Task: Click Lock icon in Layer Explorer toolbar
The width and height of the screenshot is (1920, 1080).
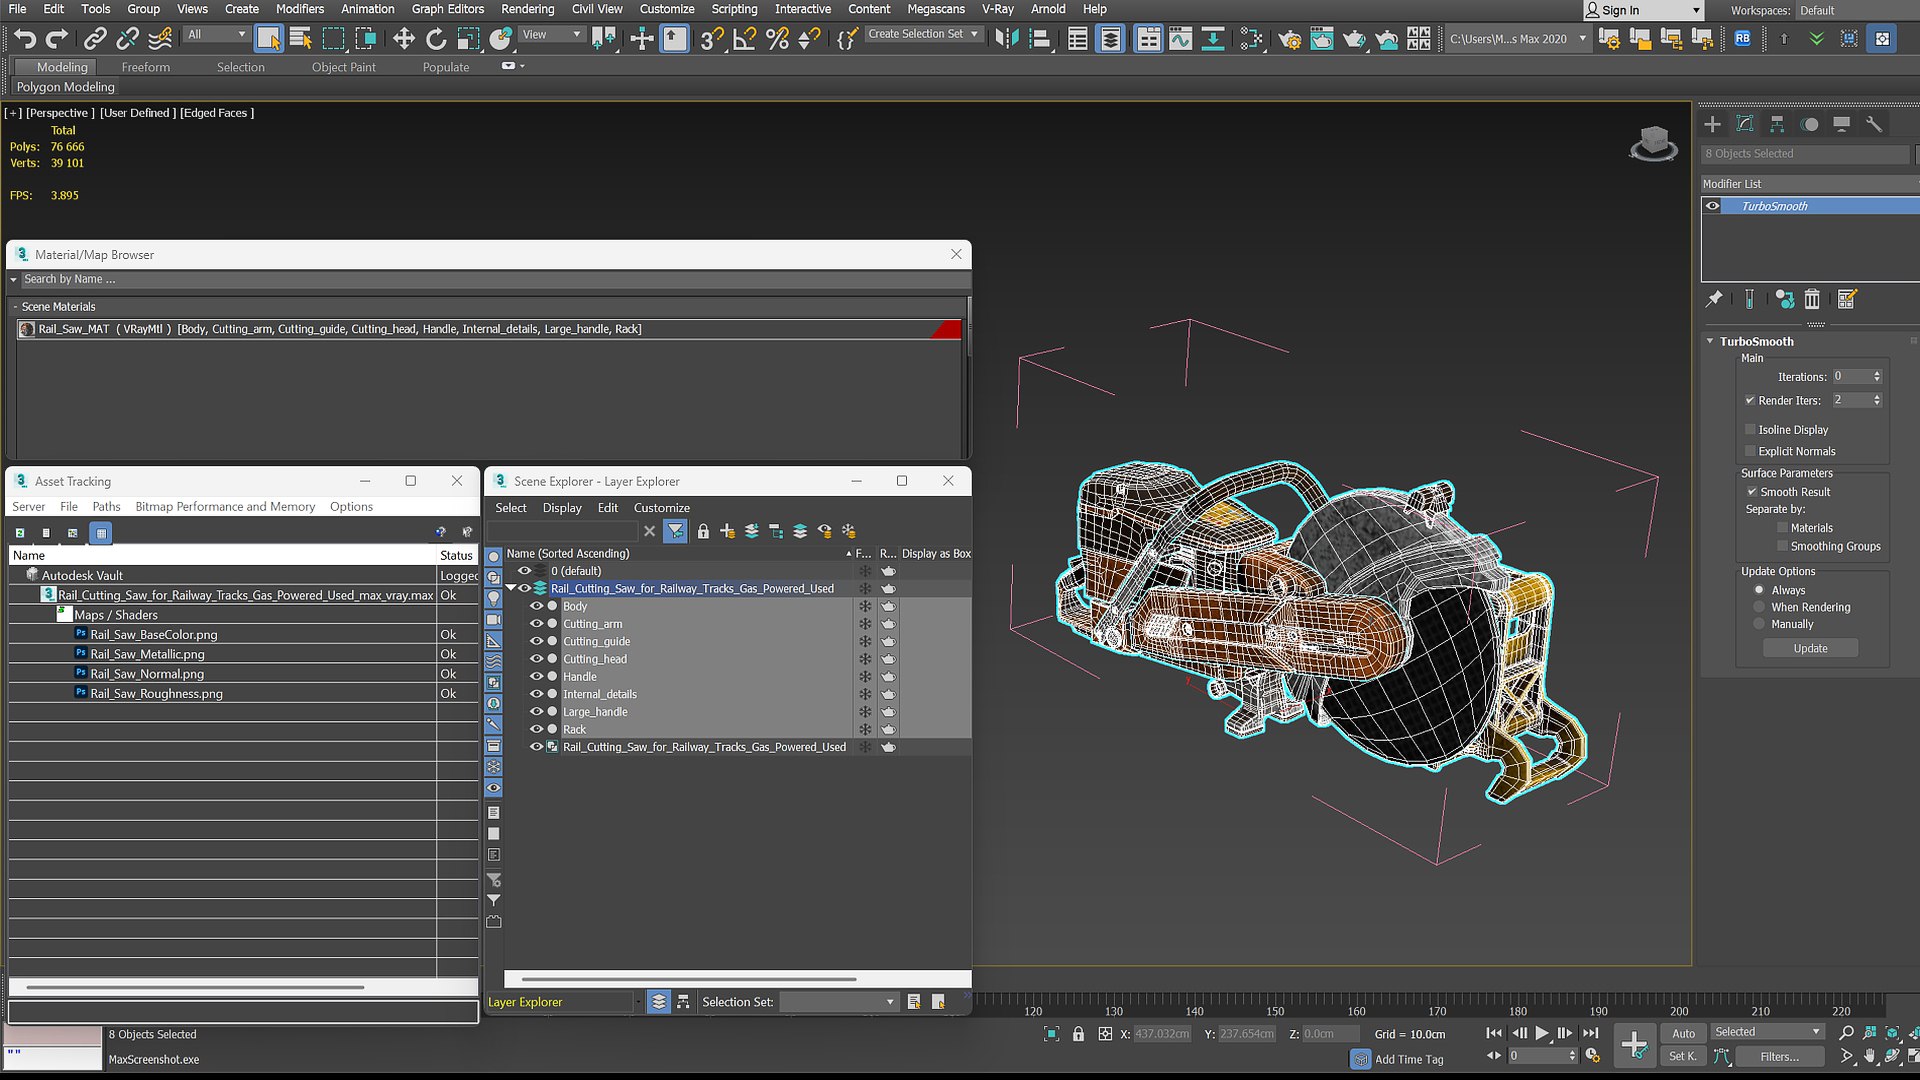Action: [703, 531]
